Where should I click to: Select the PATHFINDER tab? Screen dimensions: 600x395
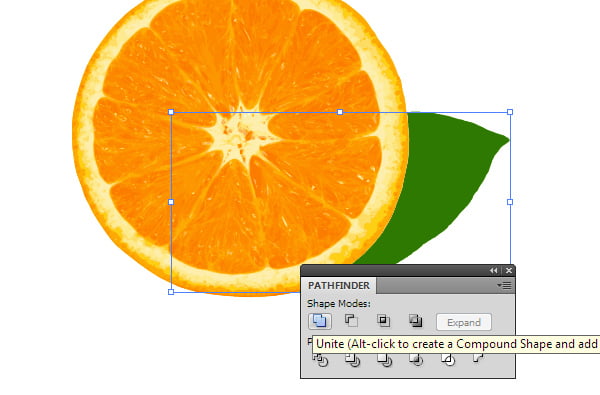[339, 286]
